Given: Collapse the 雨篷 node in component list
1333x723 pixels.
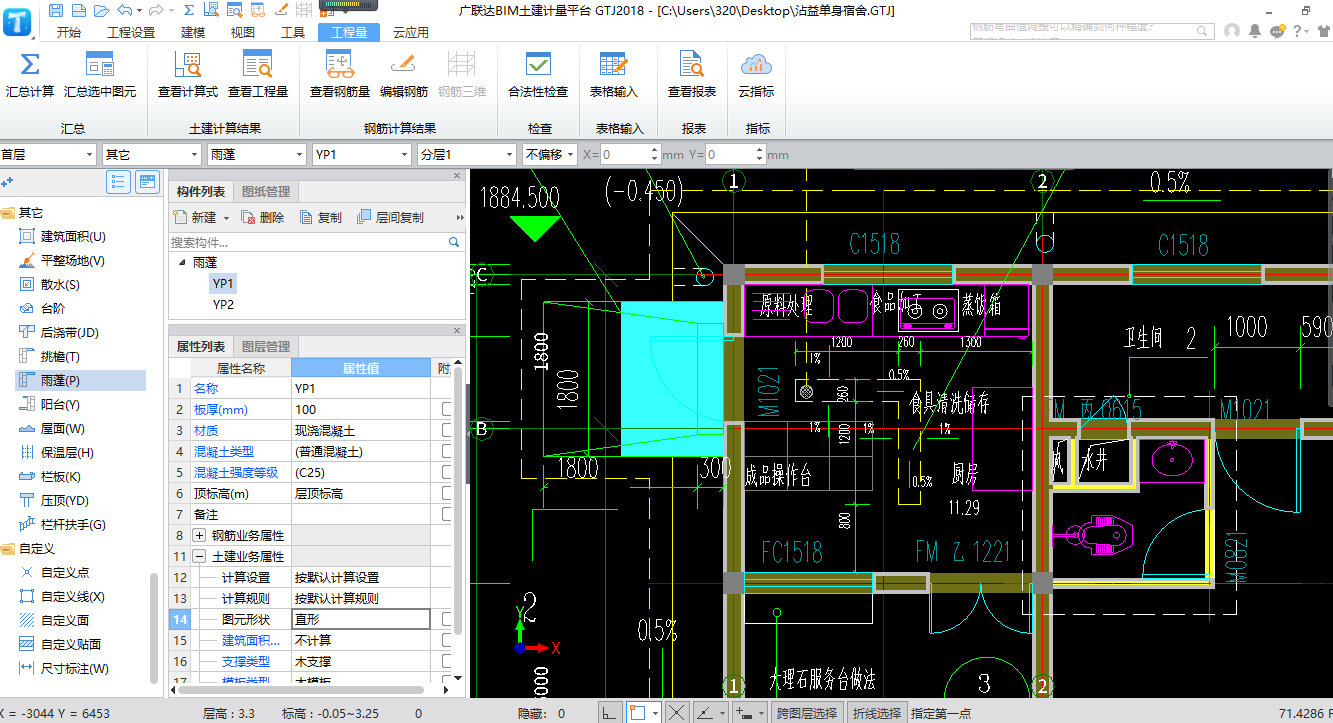Looking at the screenshot, I should tap(182, 263).
